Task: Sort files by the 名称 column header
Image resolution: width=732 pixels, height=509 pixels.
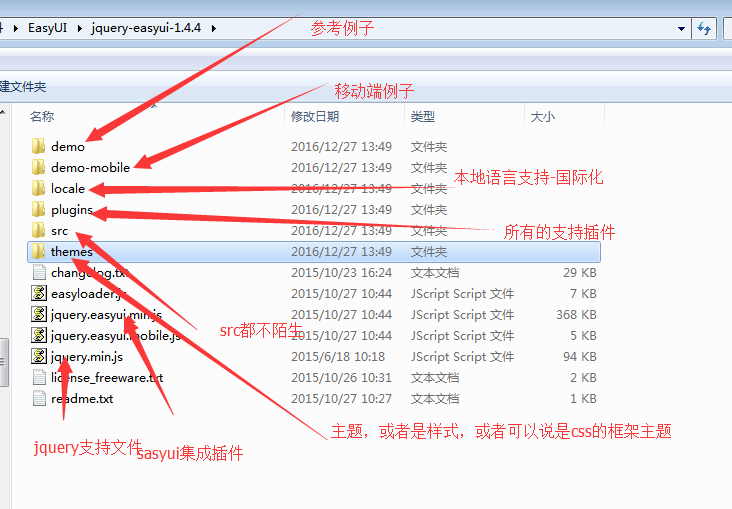Action: (x=42, y=116)
